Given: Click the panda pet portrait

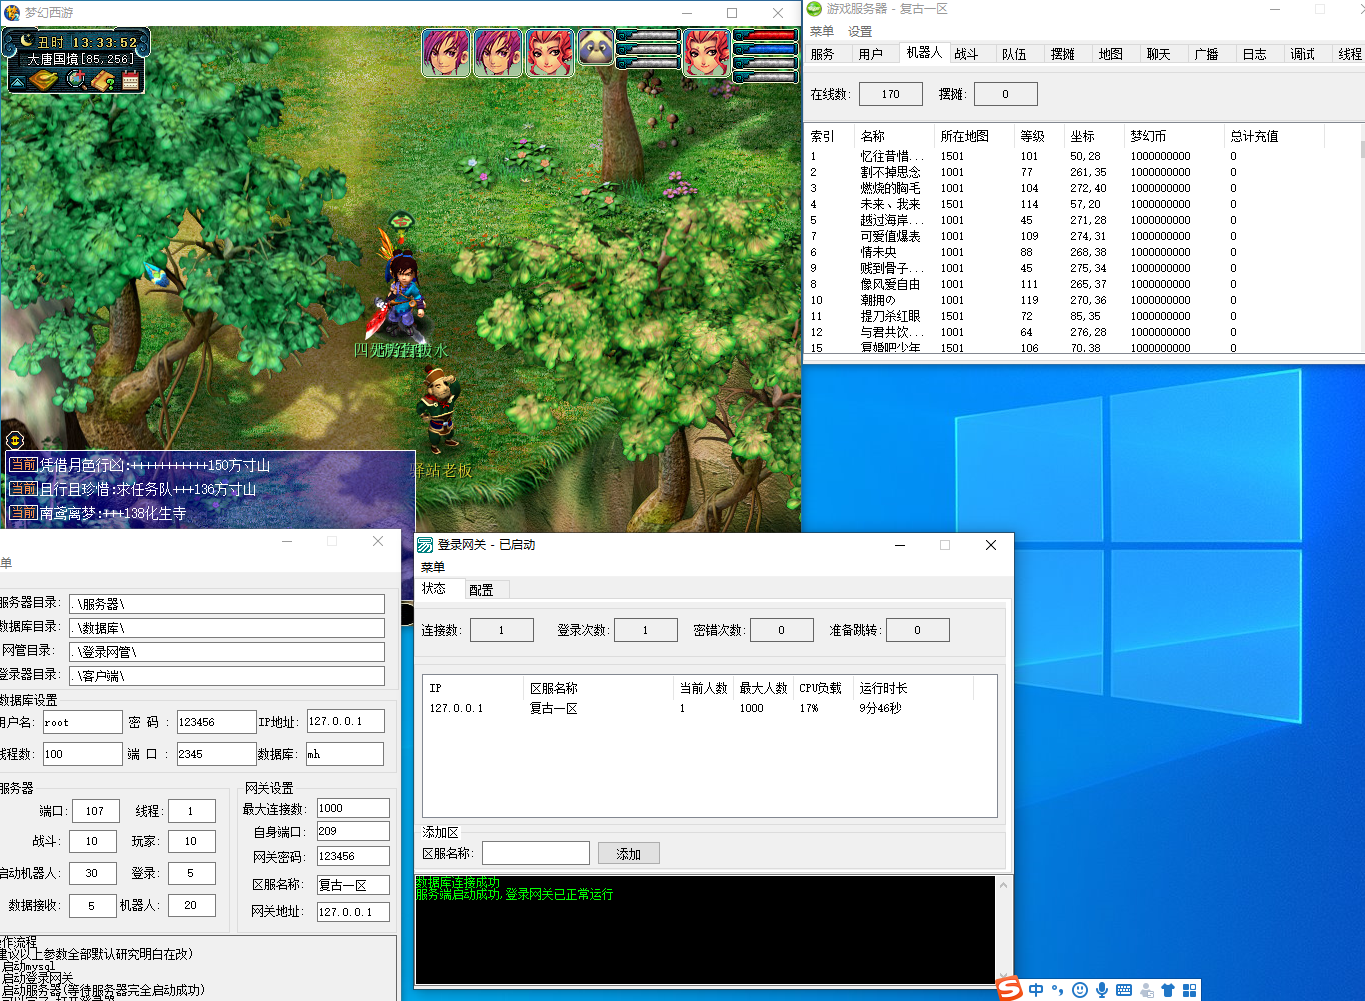Looking at the screenshot, I should coord(596,47).
